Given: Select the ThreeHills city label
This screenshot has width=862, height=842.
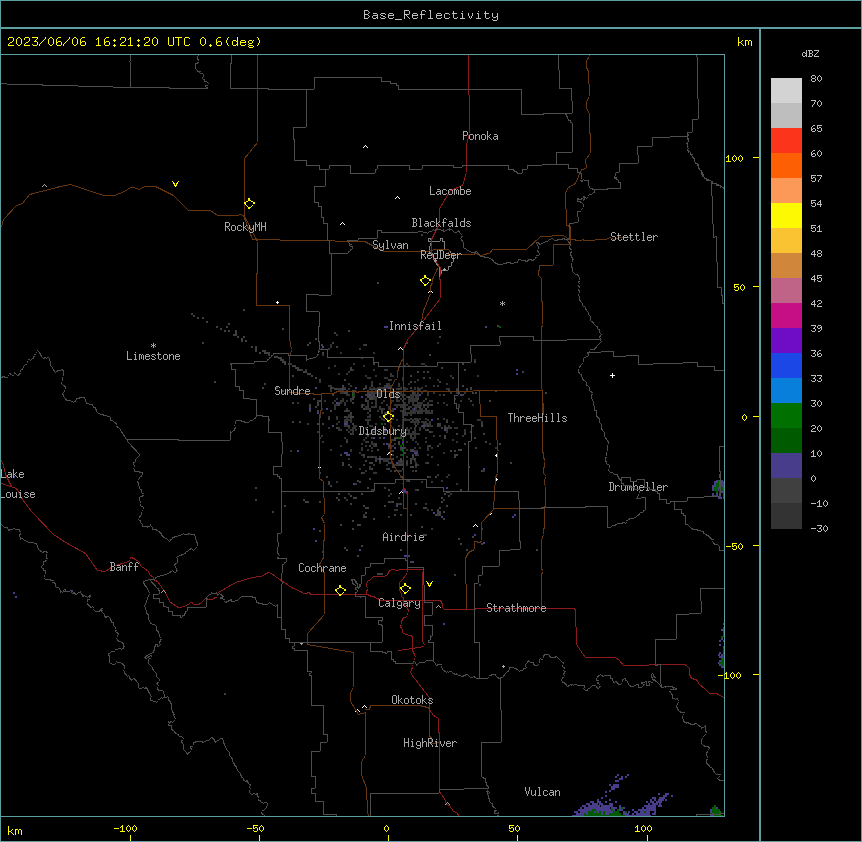Looking at the screenshot, I should click(537, 418).
